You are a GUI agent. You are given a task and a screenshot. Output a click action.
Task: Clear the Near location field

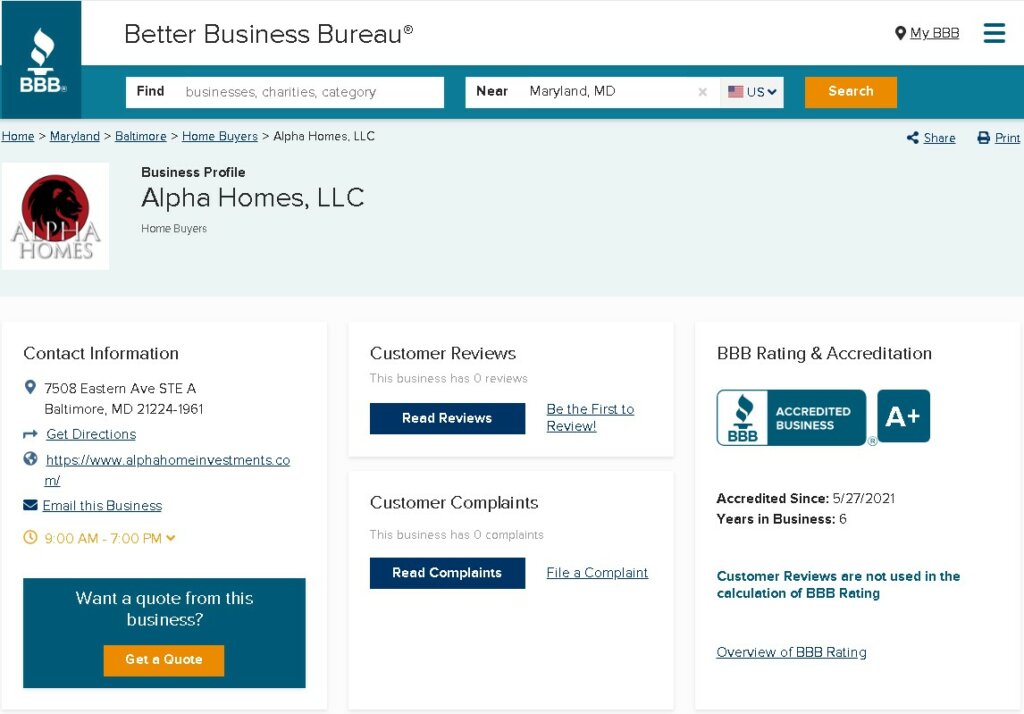(x=703, y=92)
